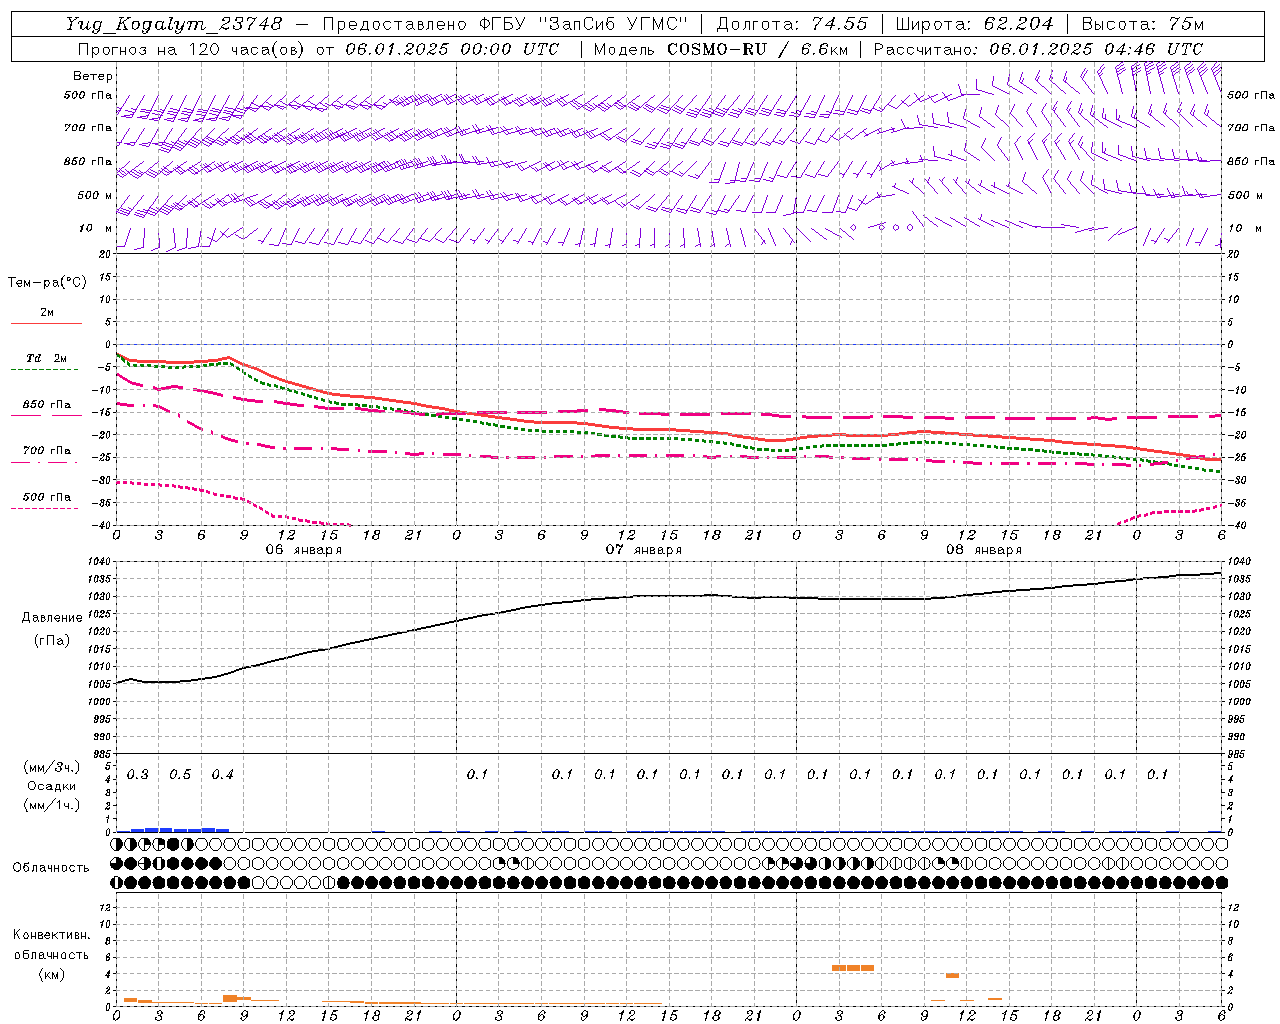Select the elevation text Высота: 75м
The width and height of the screenshot is (1280, 1024).
(x=1143, y=24)
